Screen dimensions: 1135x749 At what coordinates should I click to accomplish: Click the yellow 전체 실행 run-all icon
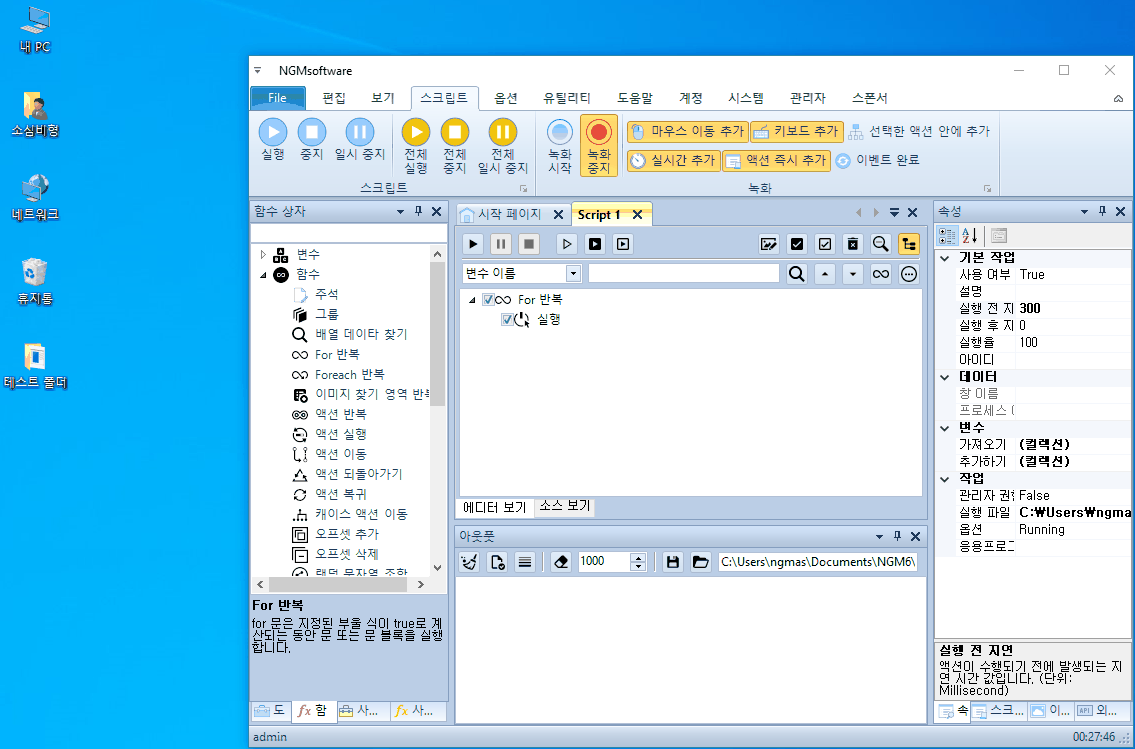click(416, 132)
